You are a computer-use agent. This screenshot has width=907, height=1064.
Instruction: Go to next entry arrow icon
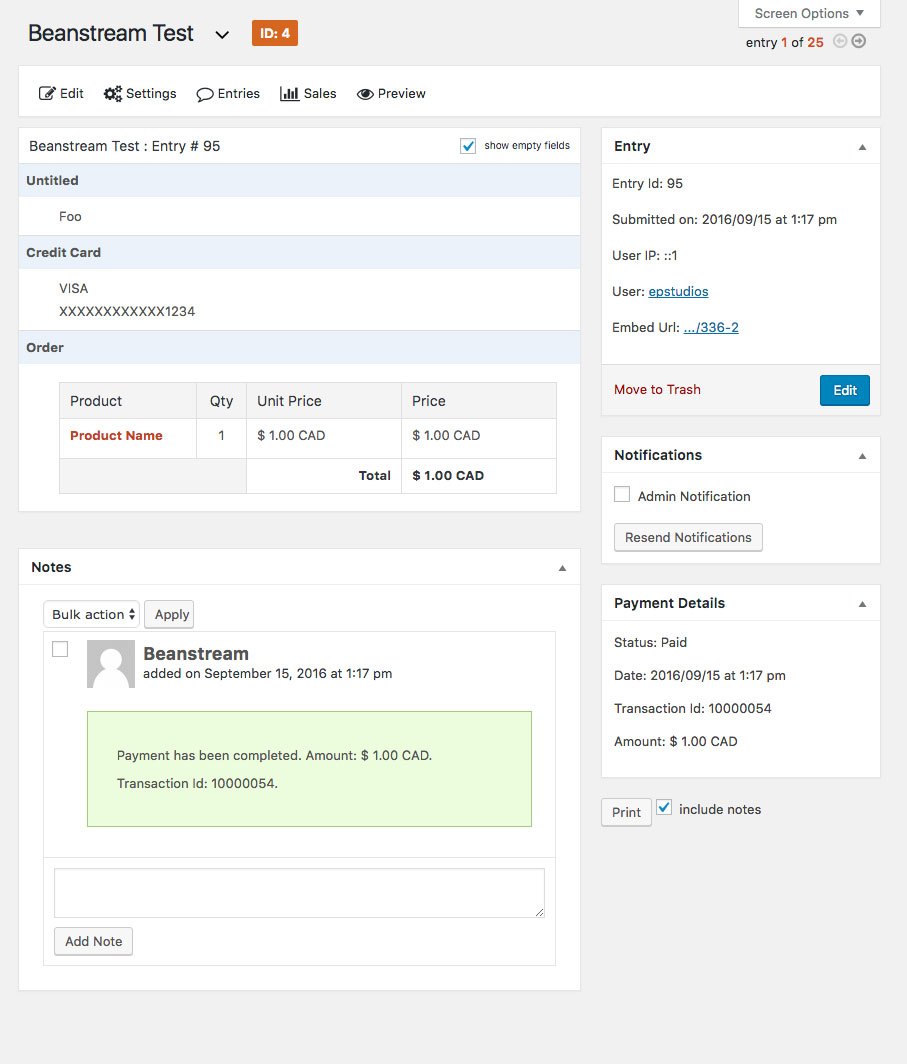click(859, 42)
